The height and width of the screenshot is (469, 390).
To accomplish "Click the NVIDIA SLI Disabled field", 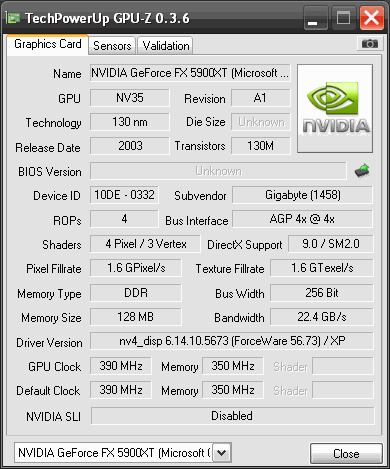I will (232, 416).
